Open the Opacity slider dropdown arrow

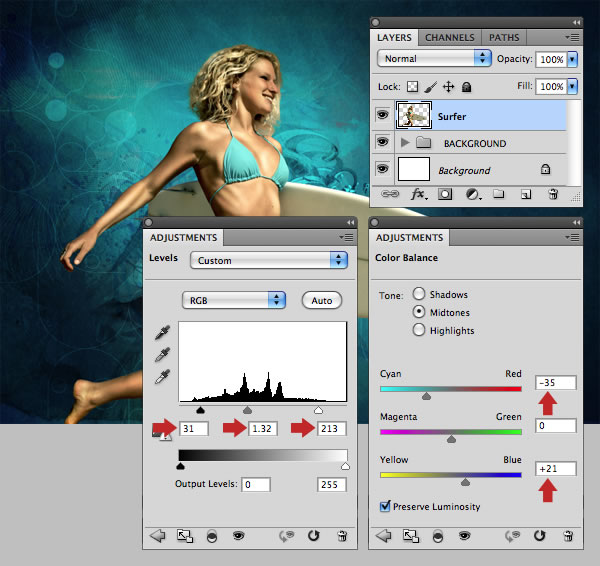coord(572,59)
